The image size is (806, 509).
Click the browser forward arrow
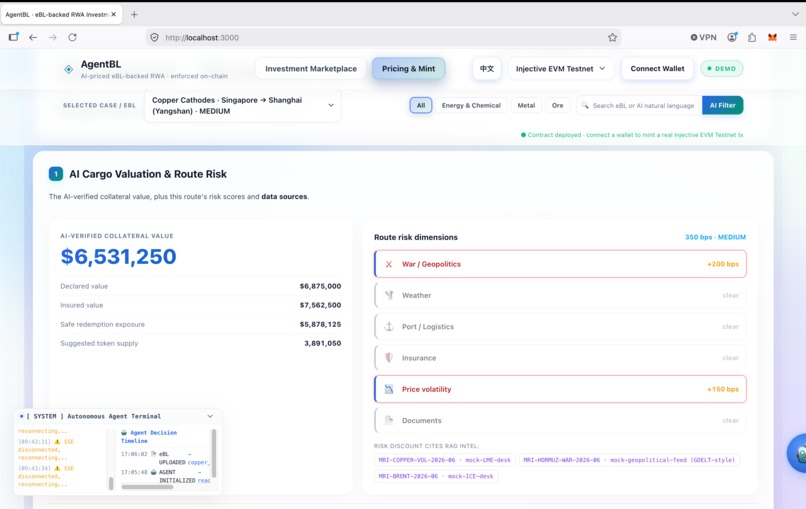tap(52, 38)
